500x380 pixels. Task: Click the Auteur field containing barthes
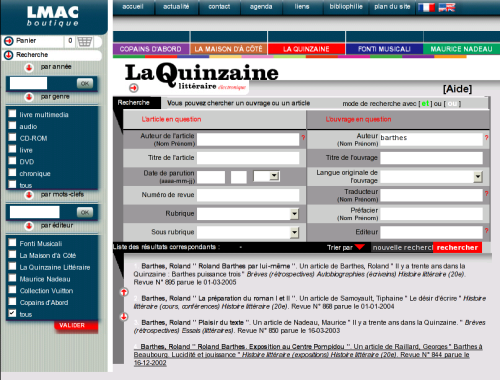(431, 139)
